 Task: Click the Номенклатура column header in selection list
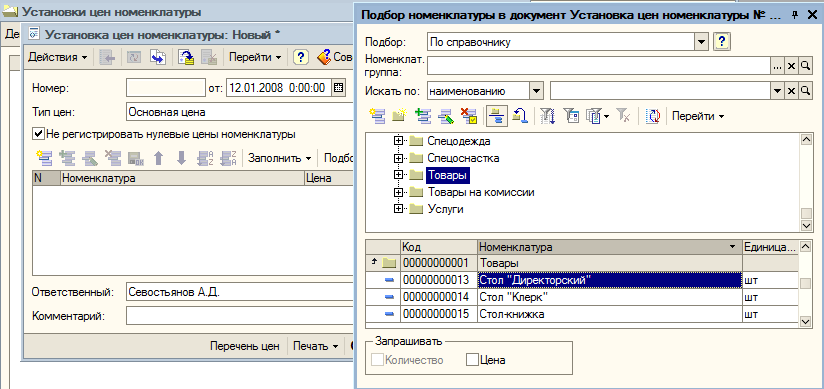click(x=610, y=247)
